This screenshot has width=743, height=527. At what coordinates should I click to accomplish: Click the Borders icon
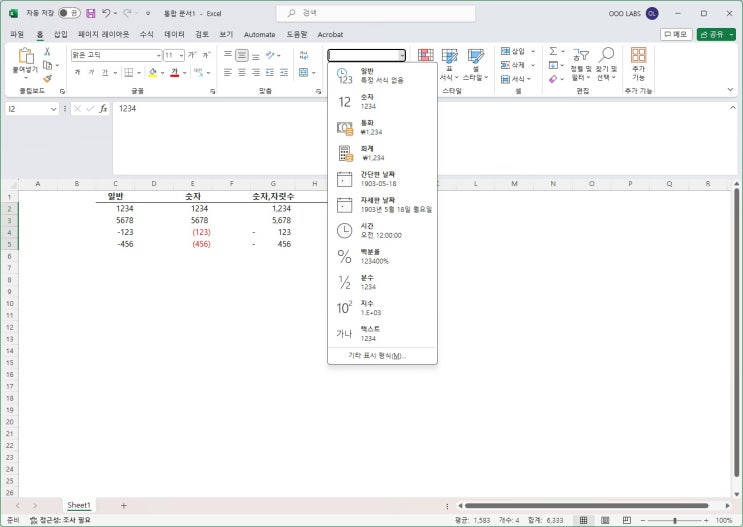(128, 73)
